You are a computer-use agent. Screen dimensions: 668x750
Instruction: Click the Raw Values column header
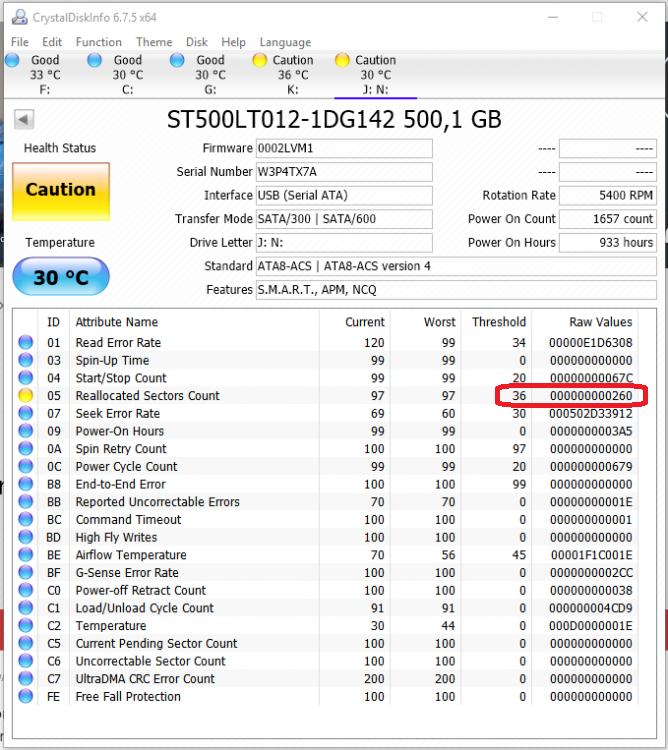[x=601, y=322]
